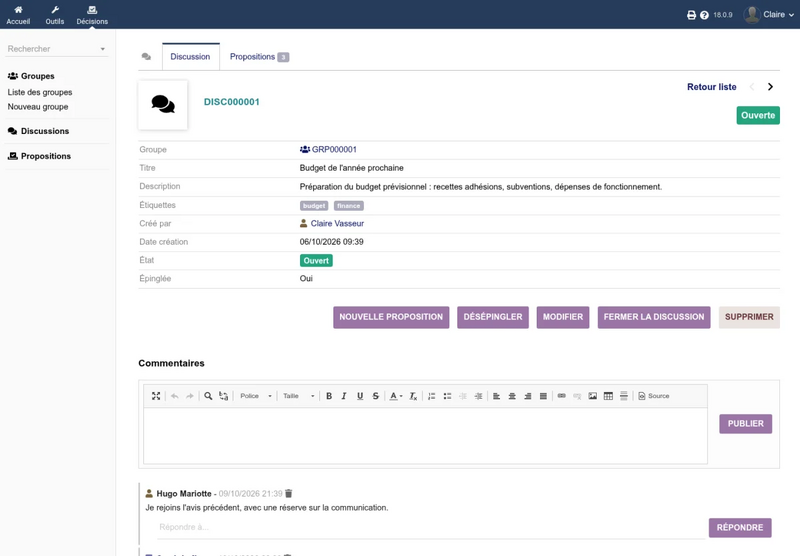The height and width of the screenshot is (556, 800).
Task: Open the Claire user menu
Action: click(x=769, y=14)
